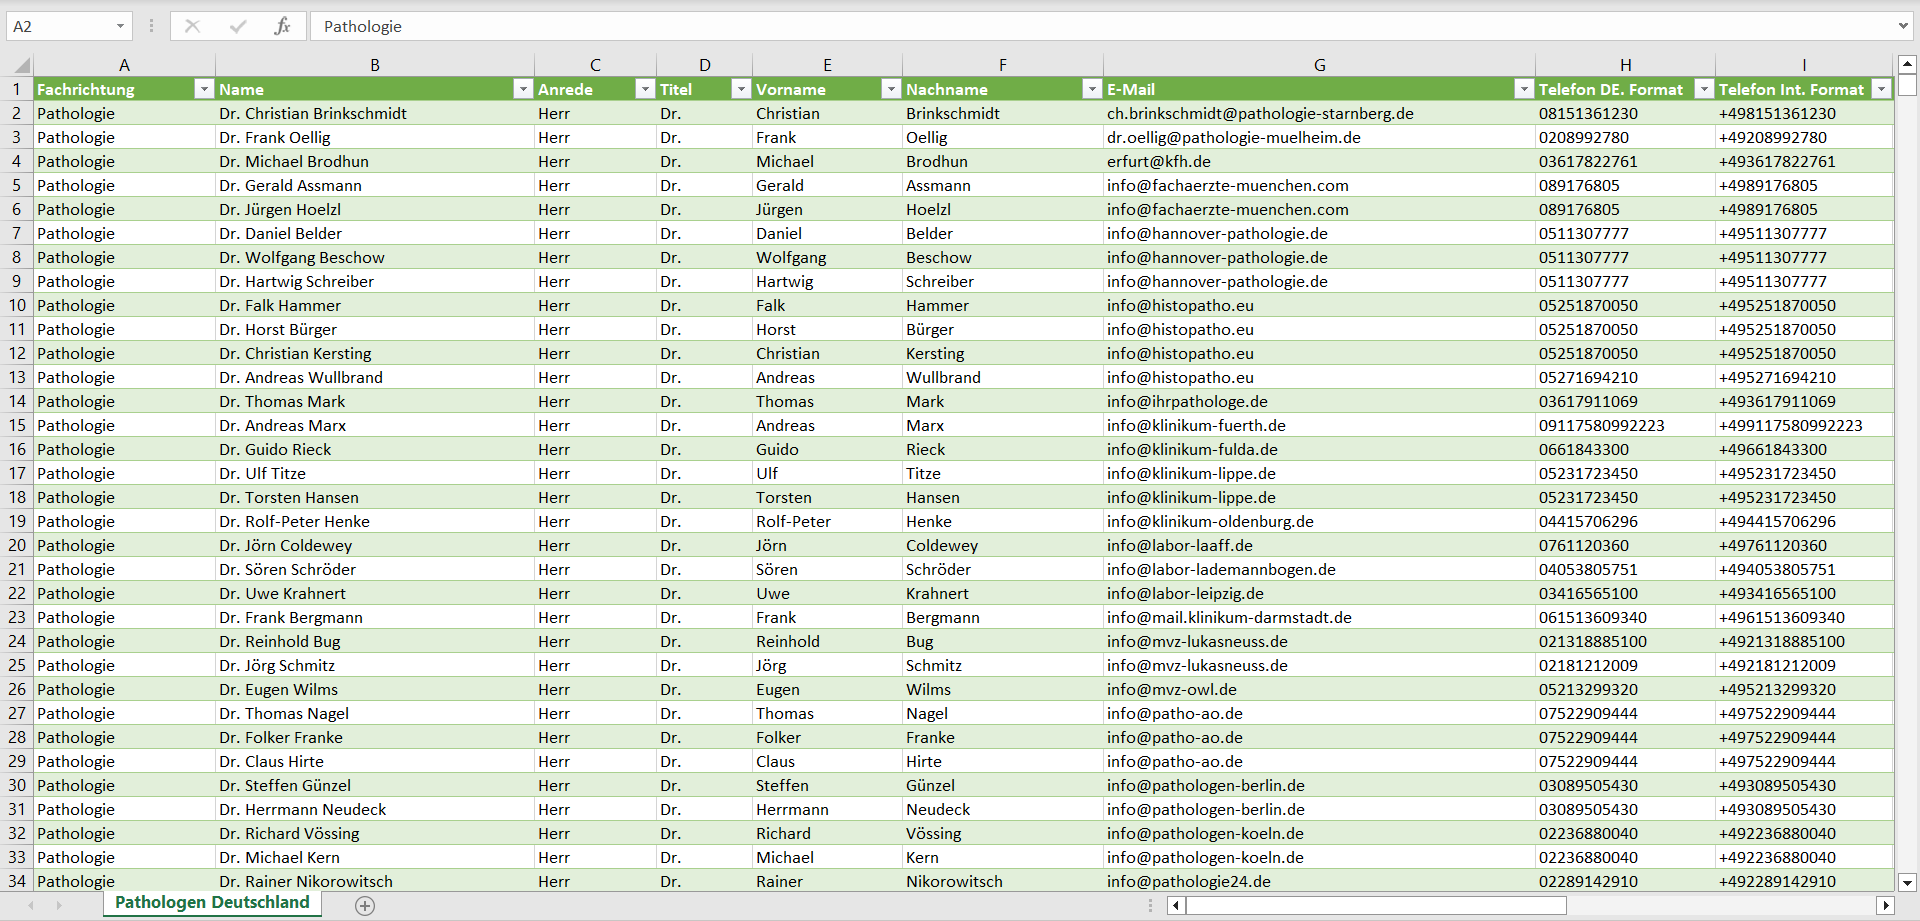Open the Fachrichtung column filter dropdown
The width and height of the screenshot is (1920, 921).
click(204, 89)
